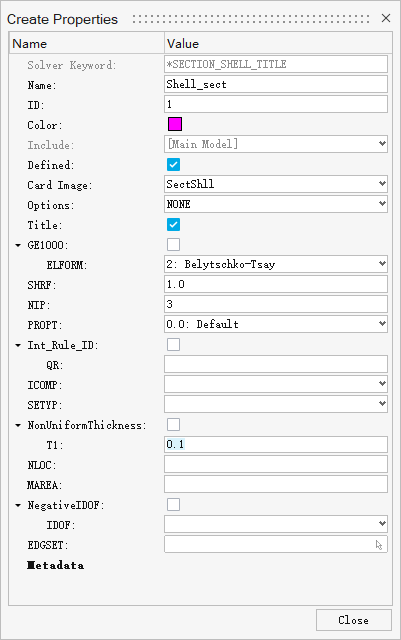Open the PROPT dropdown list
The image size is (401, 640).
tap(276, 324)
